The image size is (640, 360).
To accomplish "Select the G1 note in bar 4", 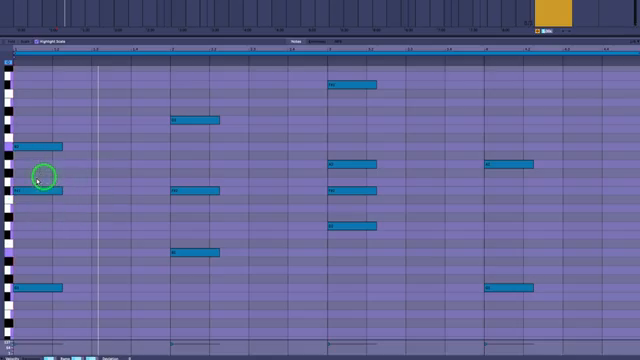I will [x=509, y=288].
